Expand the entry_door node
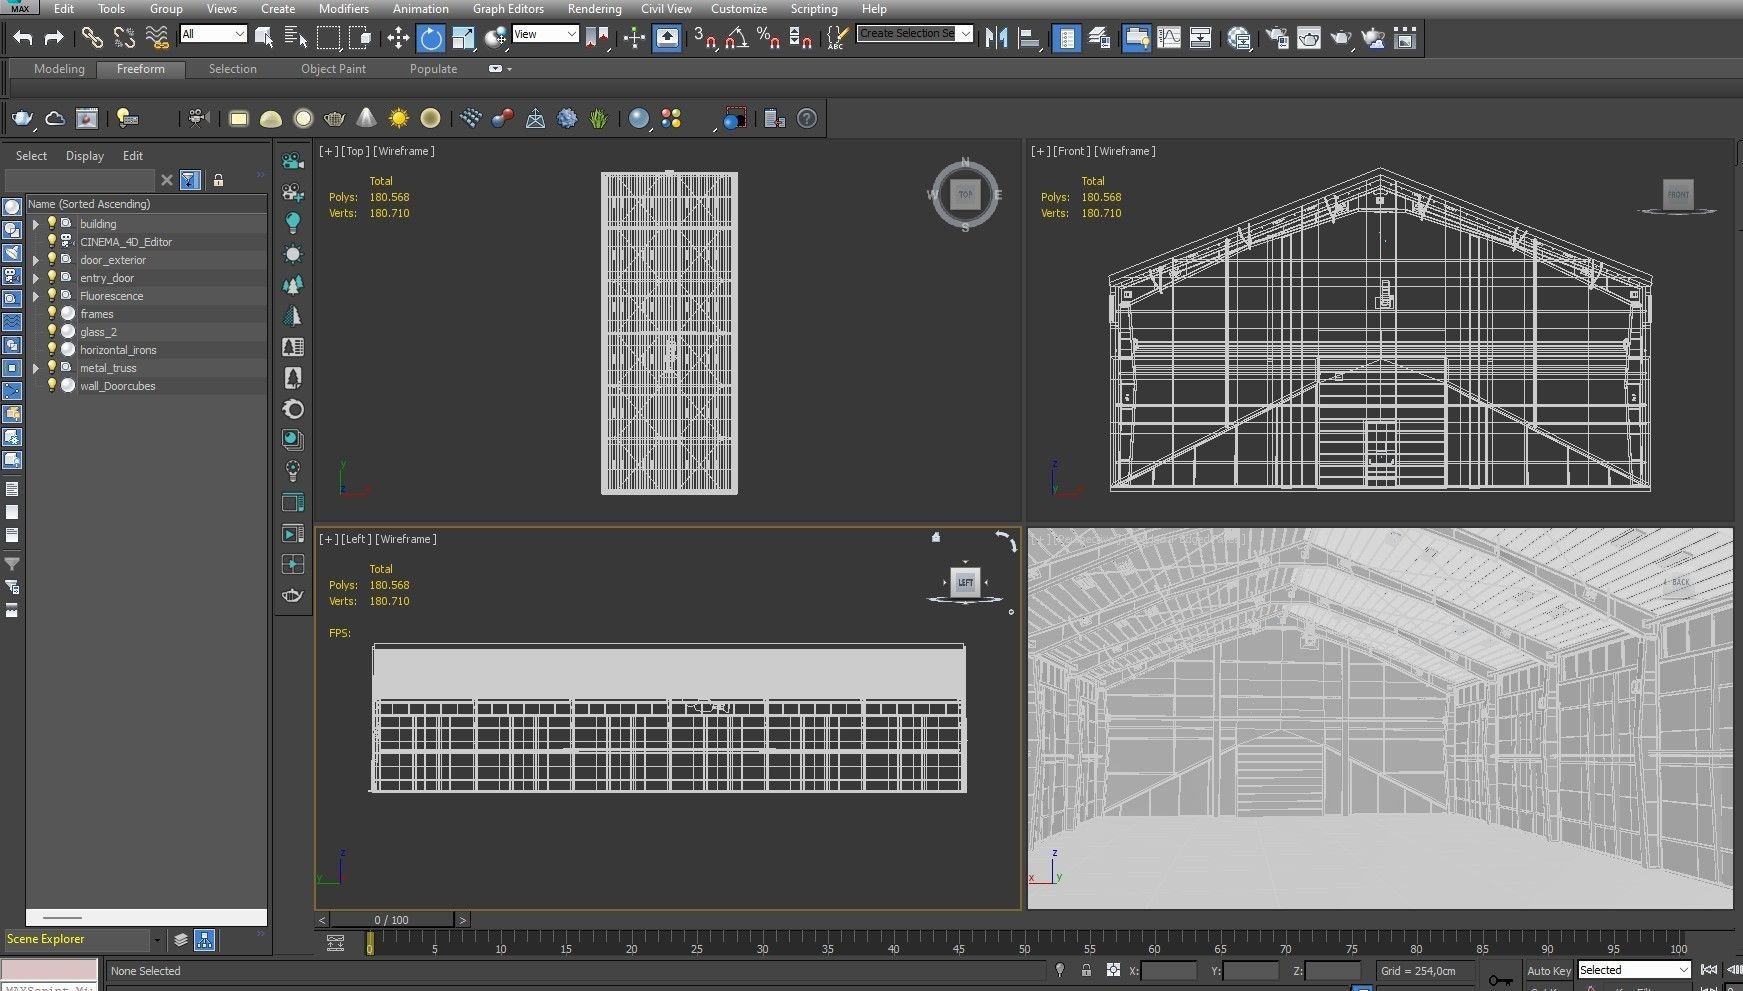 pyautogui.click(x=36, y=278)
